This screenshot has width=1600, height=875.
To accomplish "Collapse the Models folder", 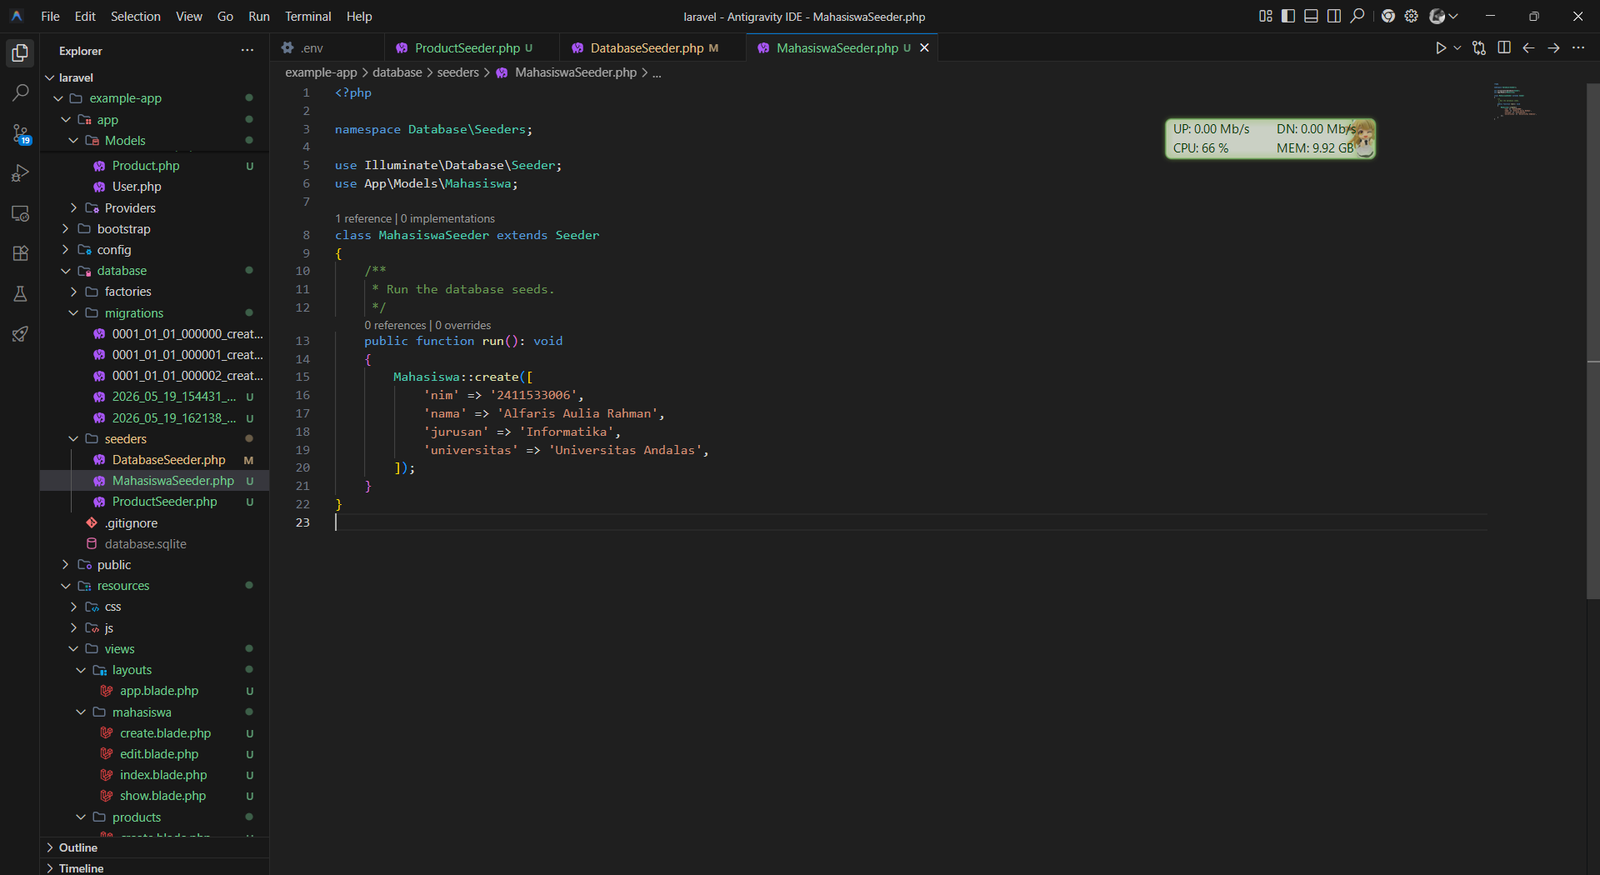I will [x=73, y=141].
